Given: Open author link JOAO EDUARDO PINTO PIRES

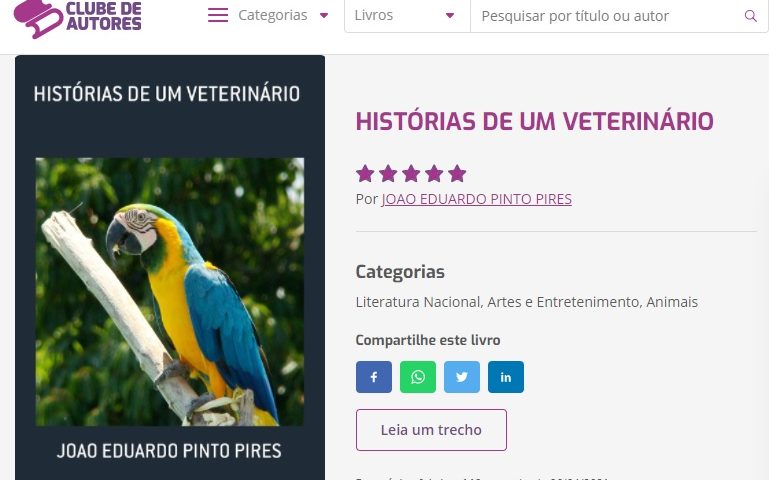Looking at the screenshot, I should tap(477, 199).
